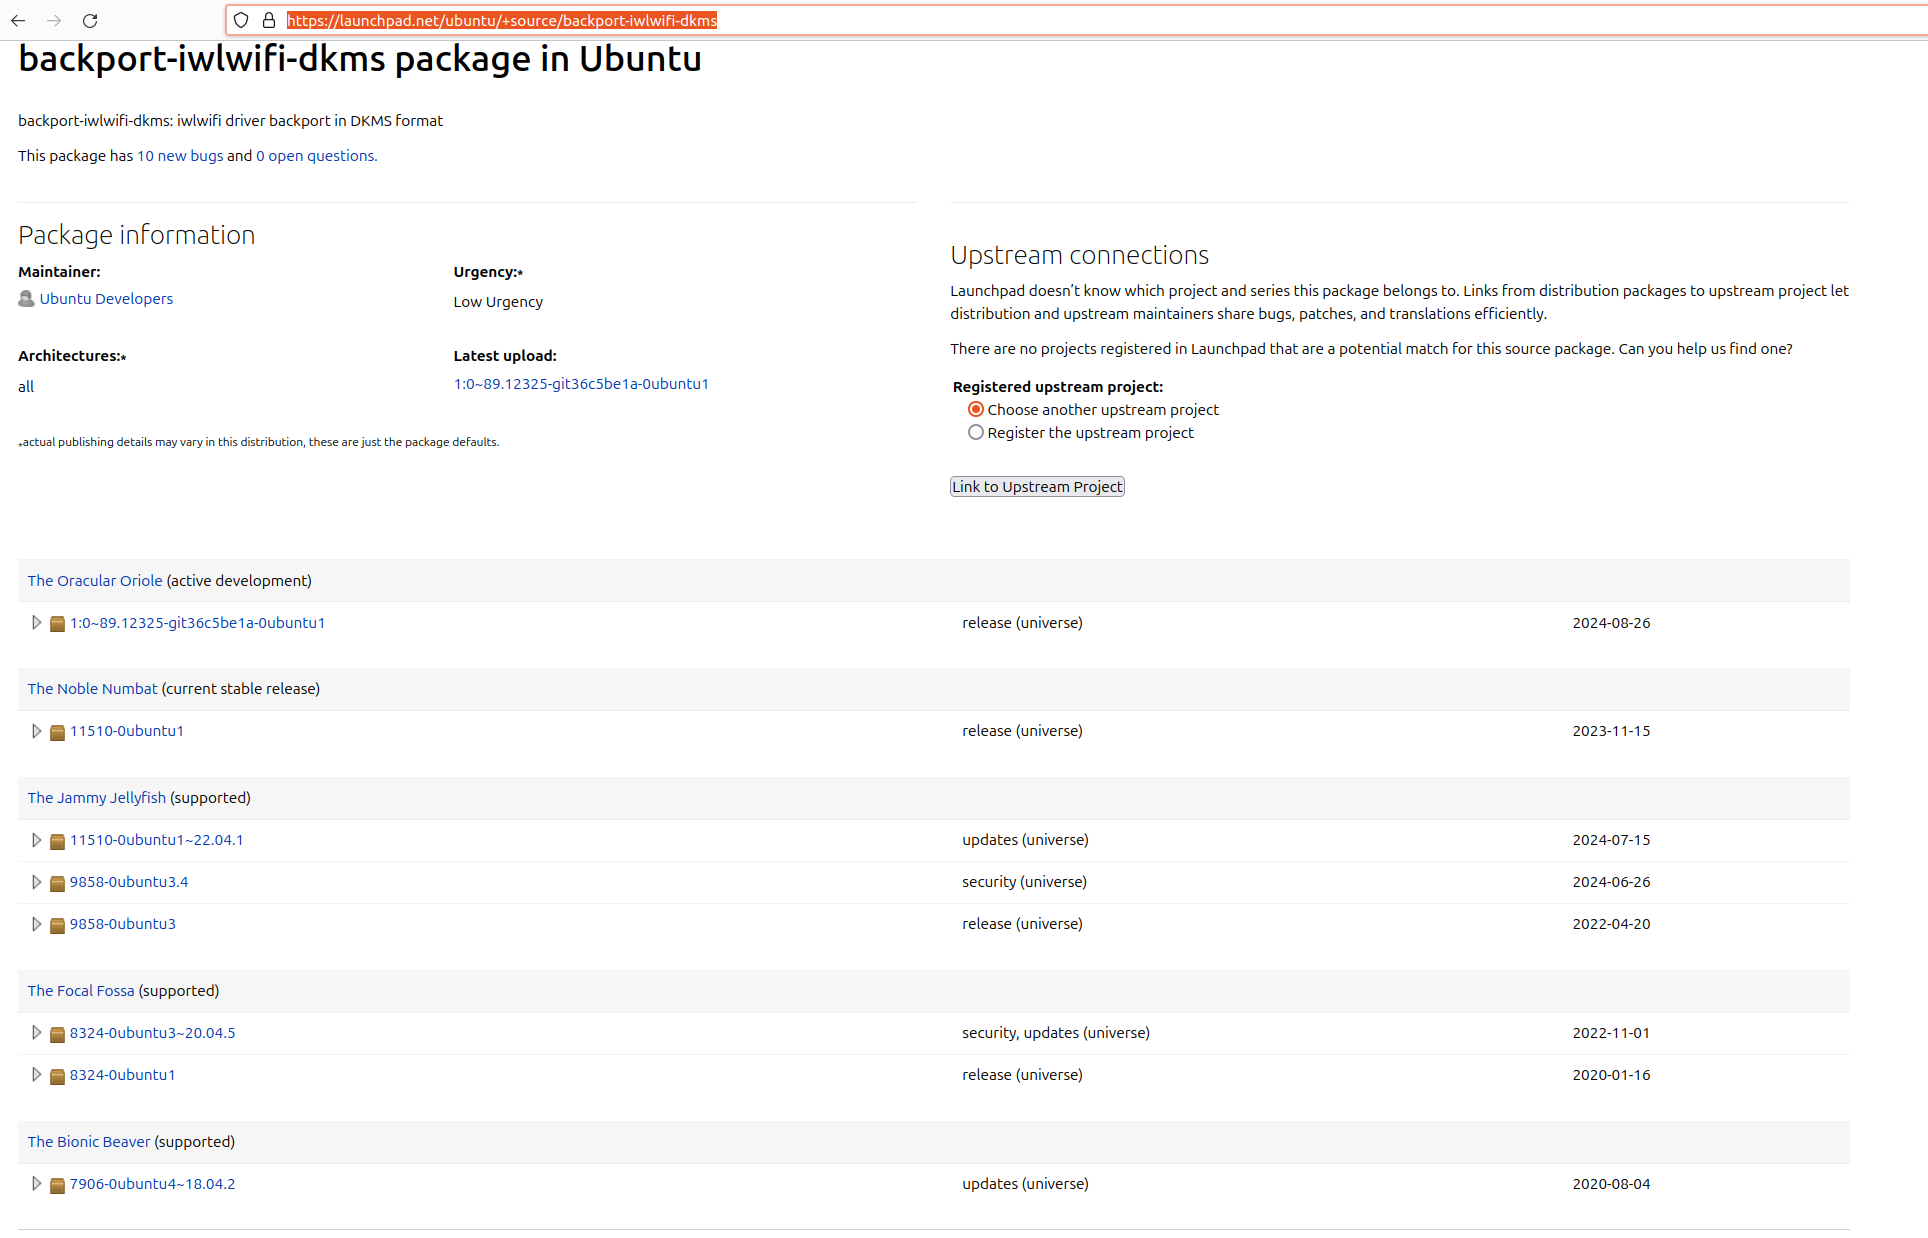Click the 2023-11-15 date text
Viewport: 1928px width, 1238px height.
point(1611,731)
